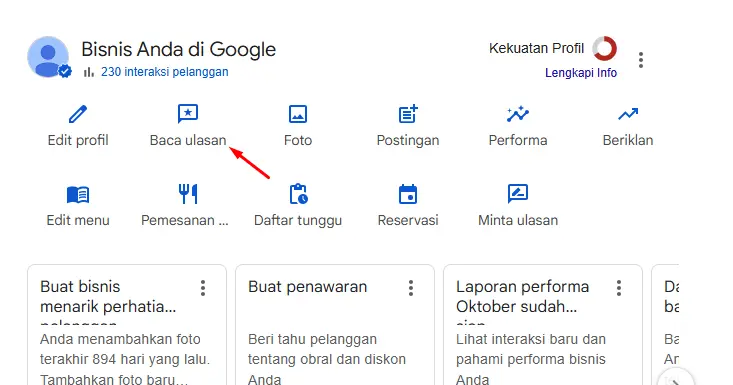The image size is (733, 385).
Task: Click the Pemesanan fork and knife icon
Action: [188, 194]
